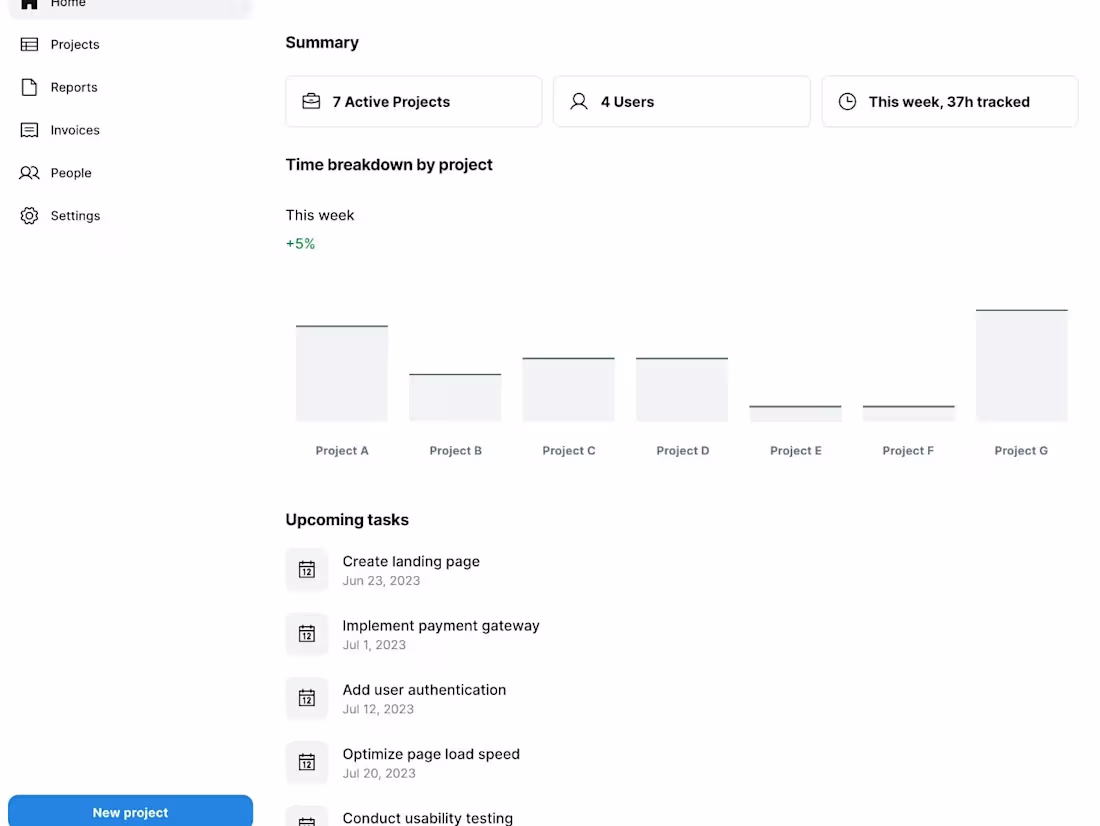Click the user icon beside 4 Users
The image size is (1100, 826).
point(577,101)
